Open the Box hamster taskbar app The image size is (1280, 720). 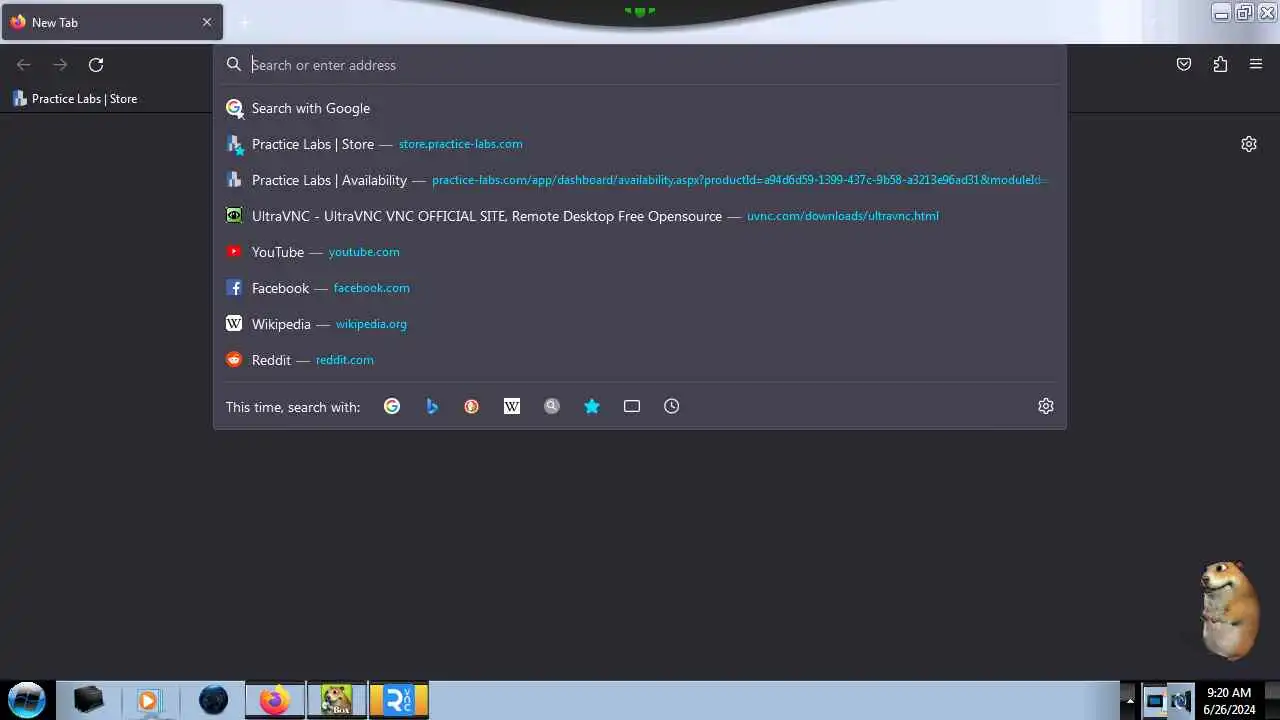336,700
